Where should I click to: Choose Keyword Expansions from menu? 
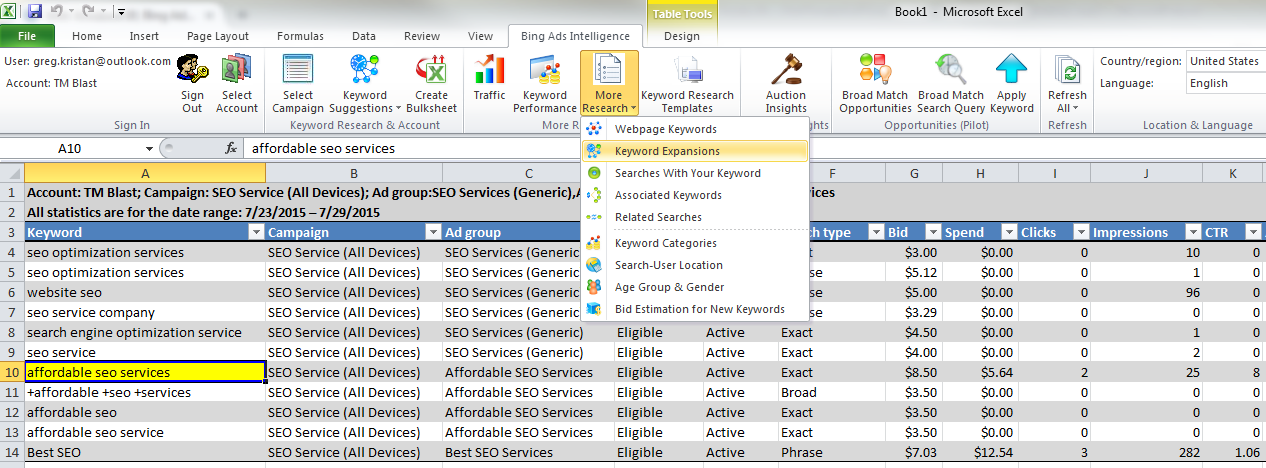[x=695, y=151]
